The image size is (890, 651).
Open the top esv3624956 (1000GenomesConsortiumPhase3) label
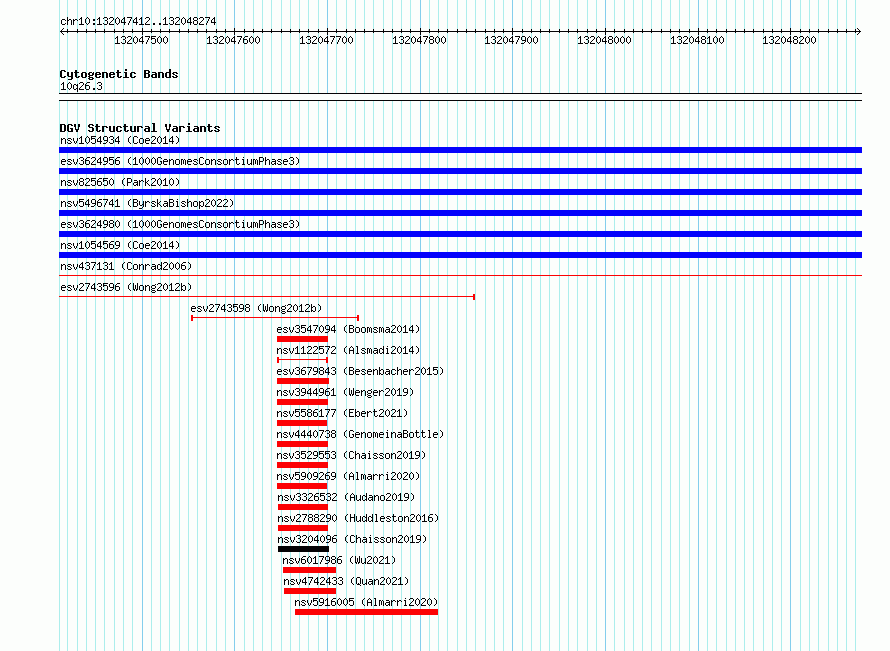click(x=180, y=161)
